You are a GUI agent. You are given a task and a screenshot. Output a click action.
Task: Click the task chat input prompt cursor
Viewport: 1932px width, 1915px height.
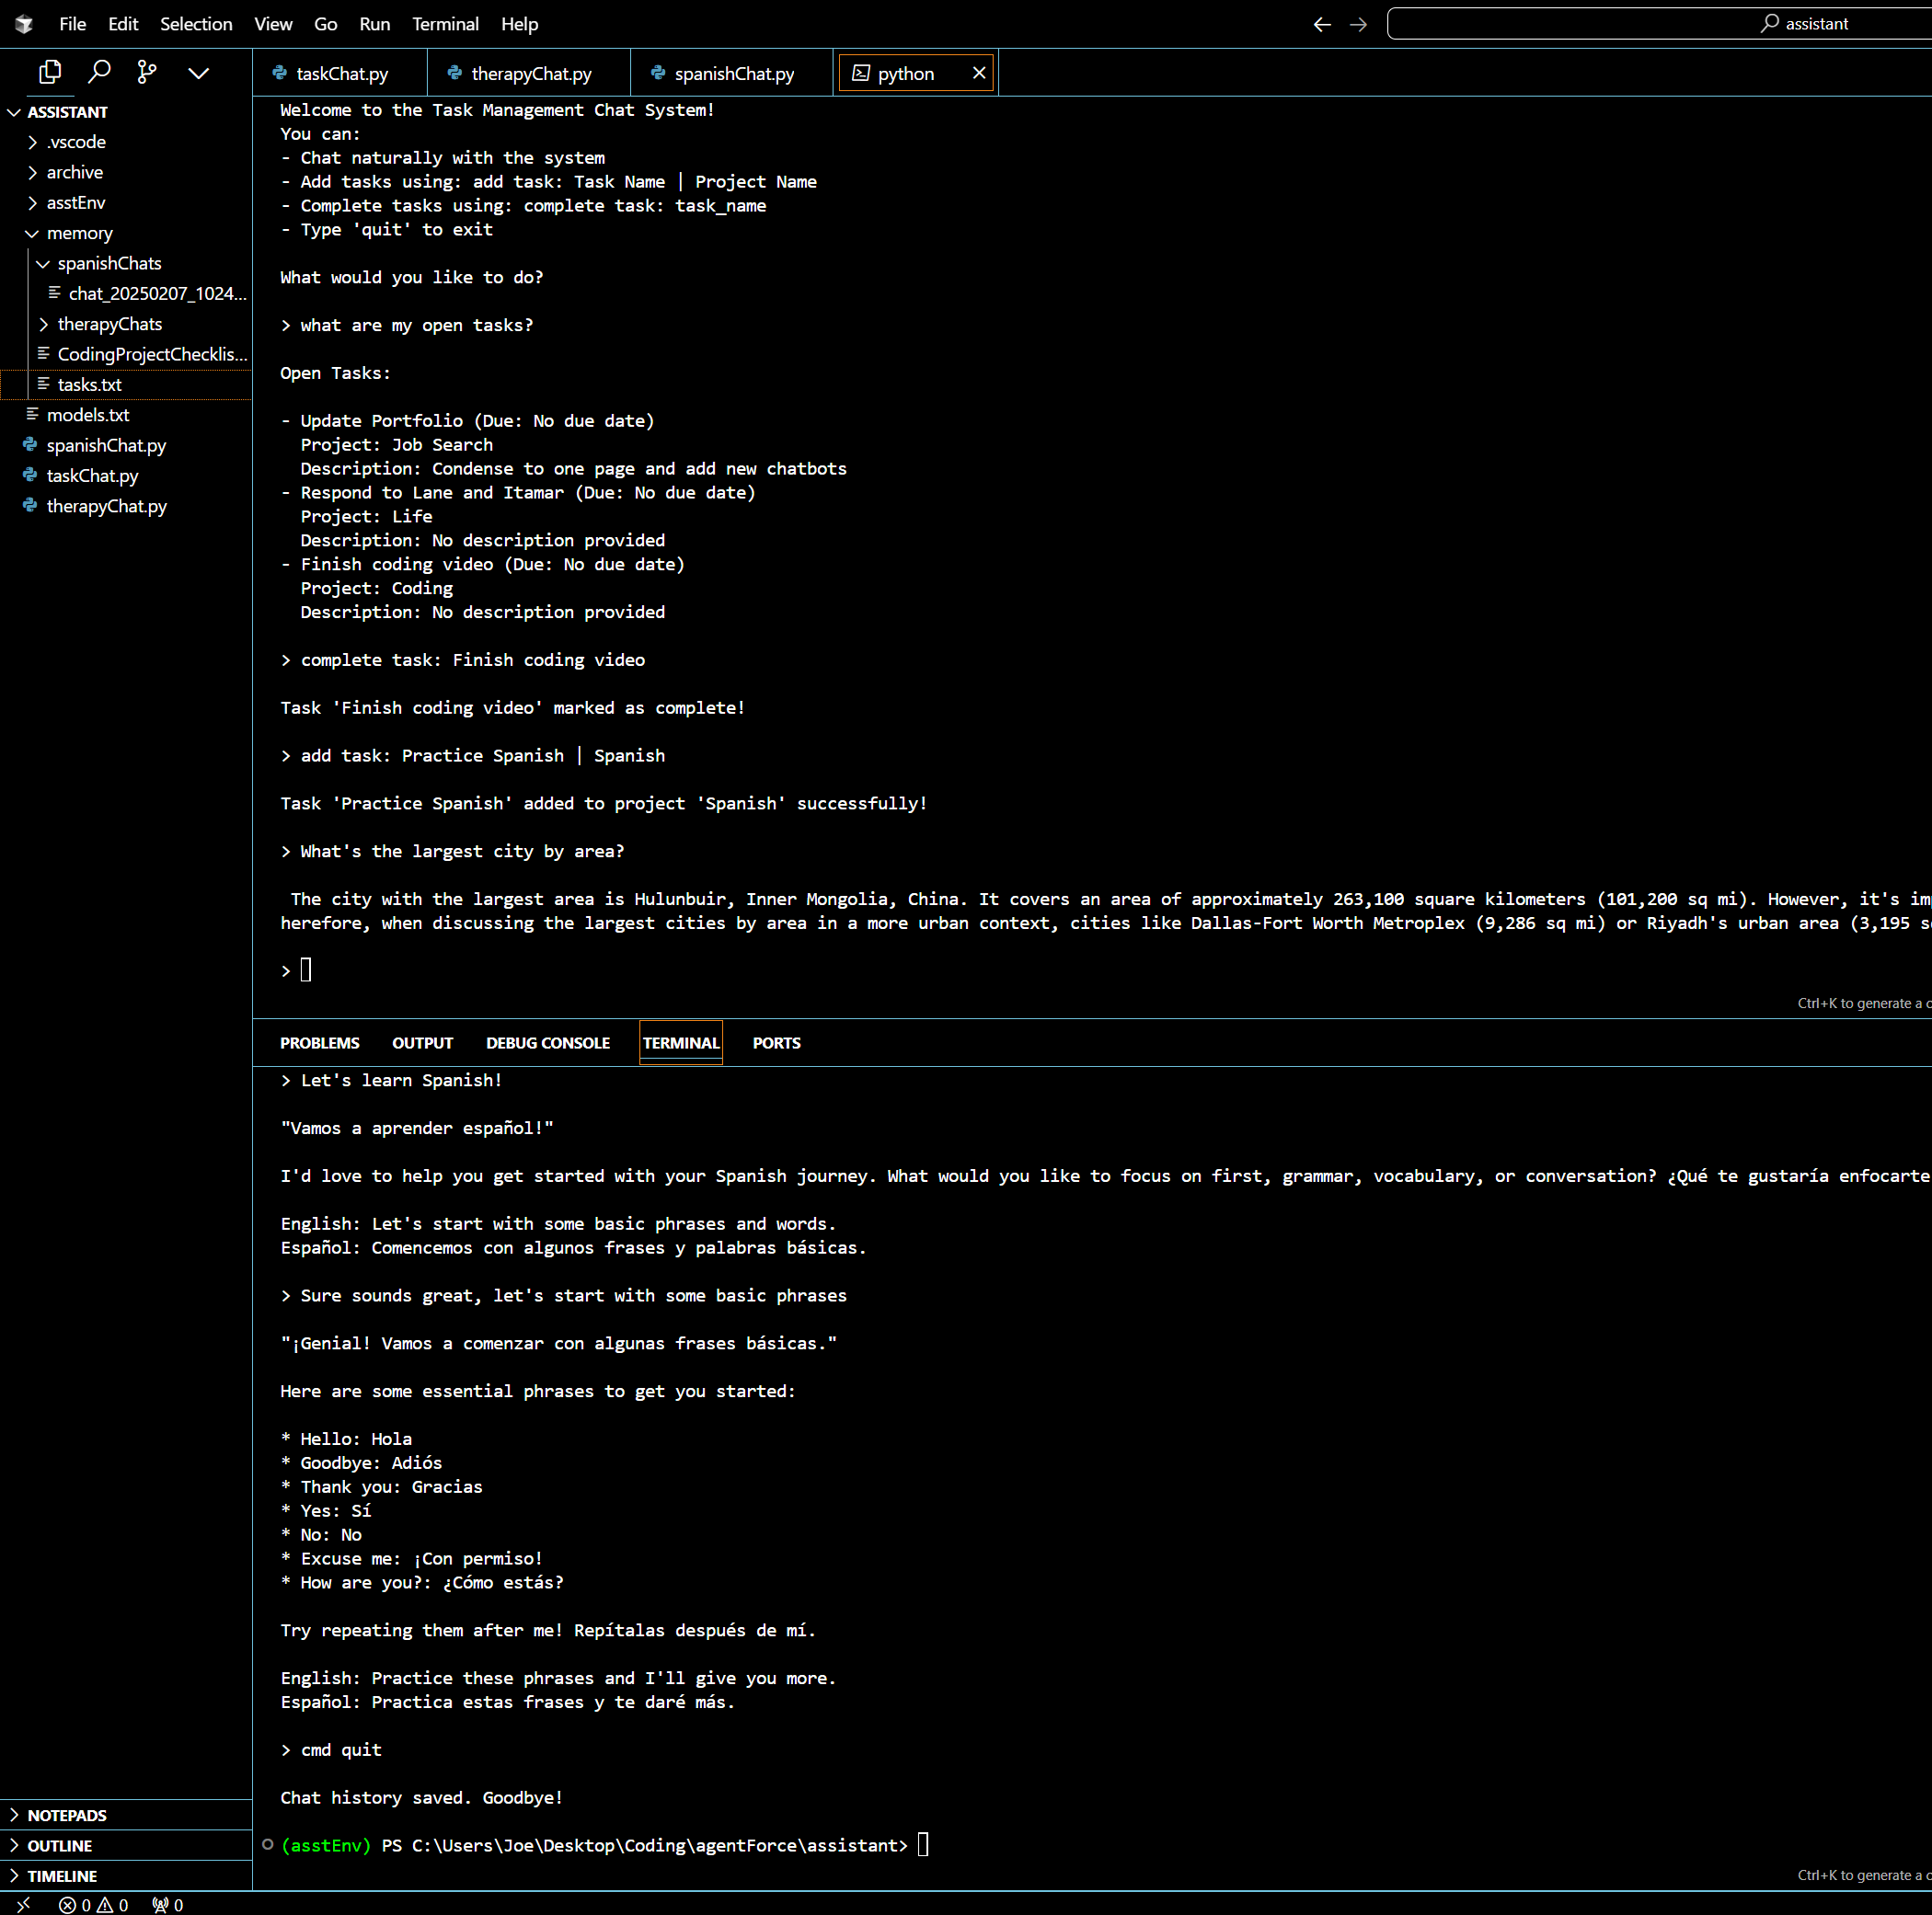click(x=306, y=970)
